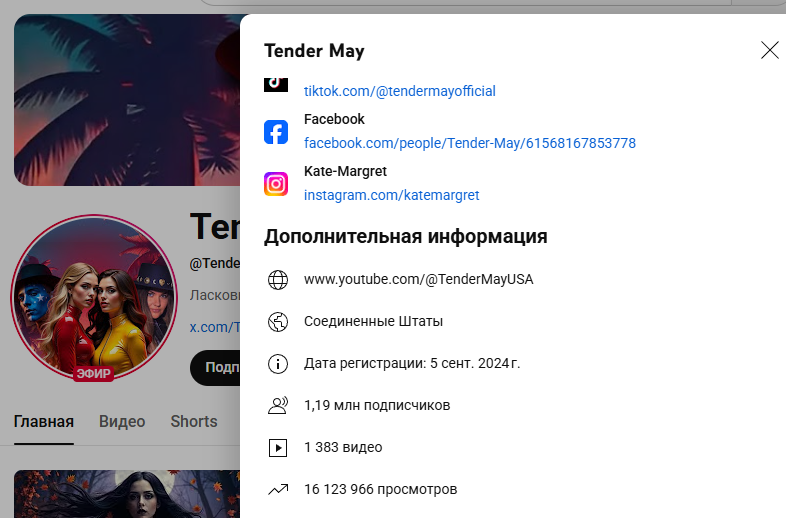786x518 pixels.
Task: Switch to the Shorts tab
Action: click(193, 421)
